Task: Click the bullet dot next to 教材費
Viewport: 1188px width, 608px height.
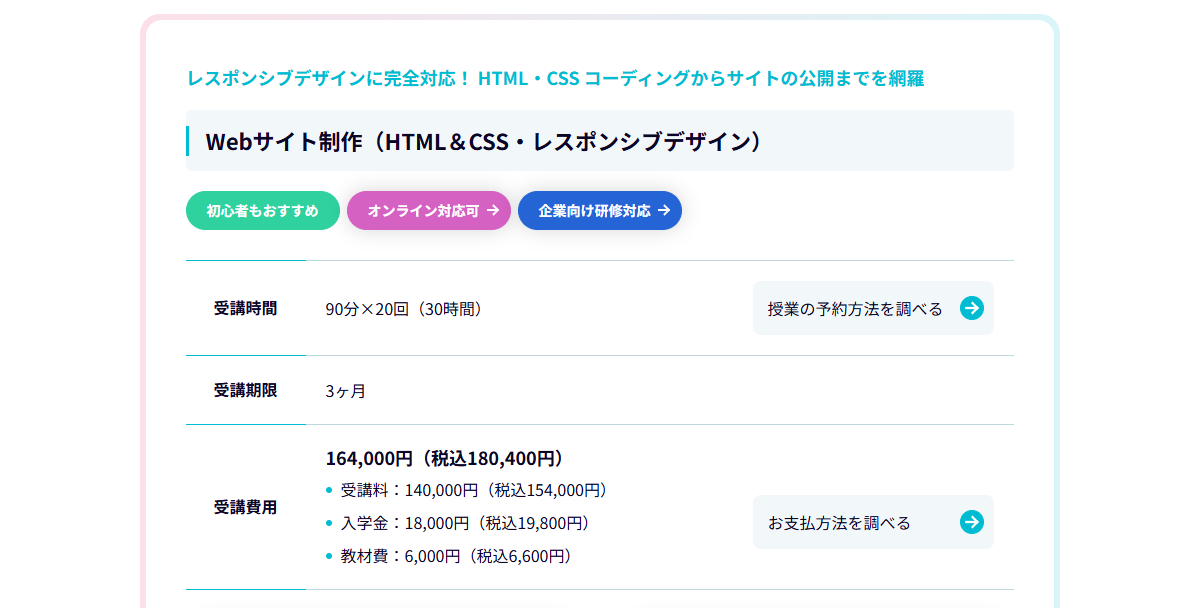Action: click(x=330, y=556)
